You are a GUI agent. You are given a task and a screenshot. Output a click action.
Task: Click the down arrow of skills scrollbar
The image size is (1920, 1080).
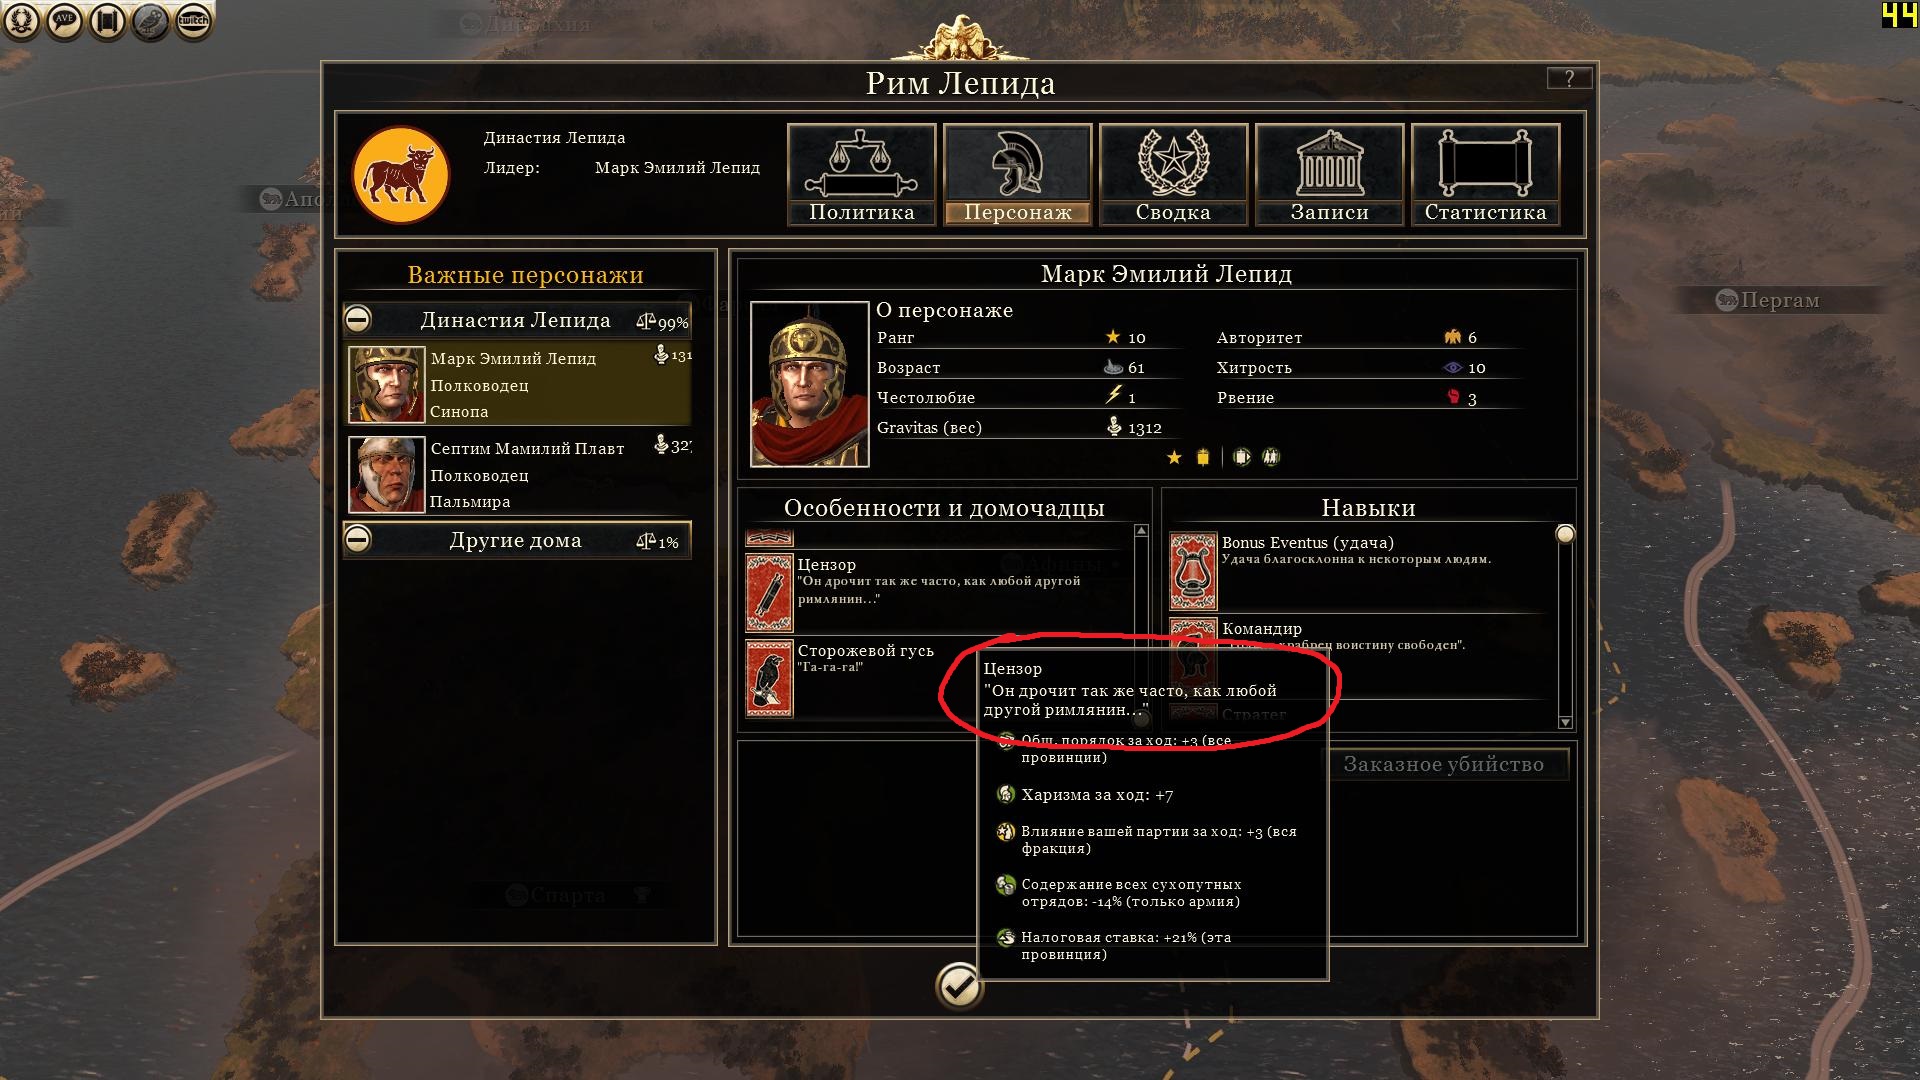1565,722
